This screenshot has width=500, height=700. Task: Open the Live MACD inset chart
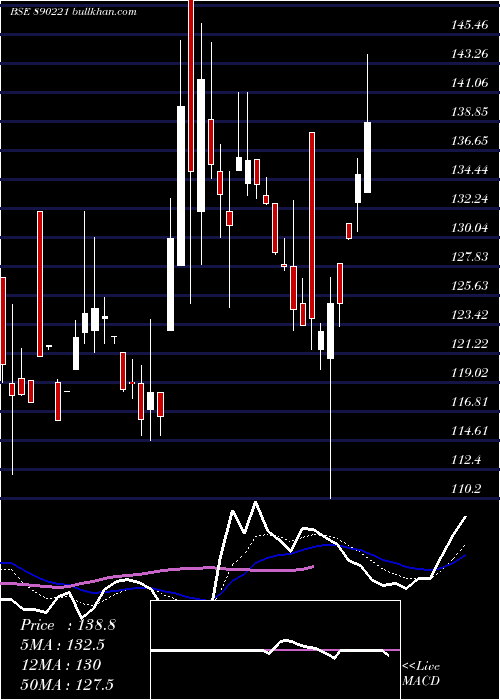pos(275,650)
